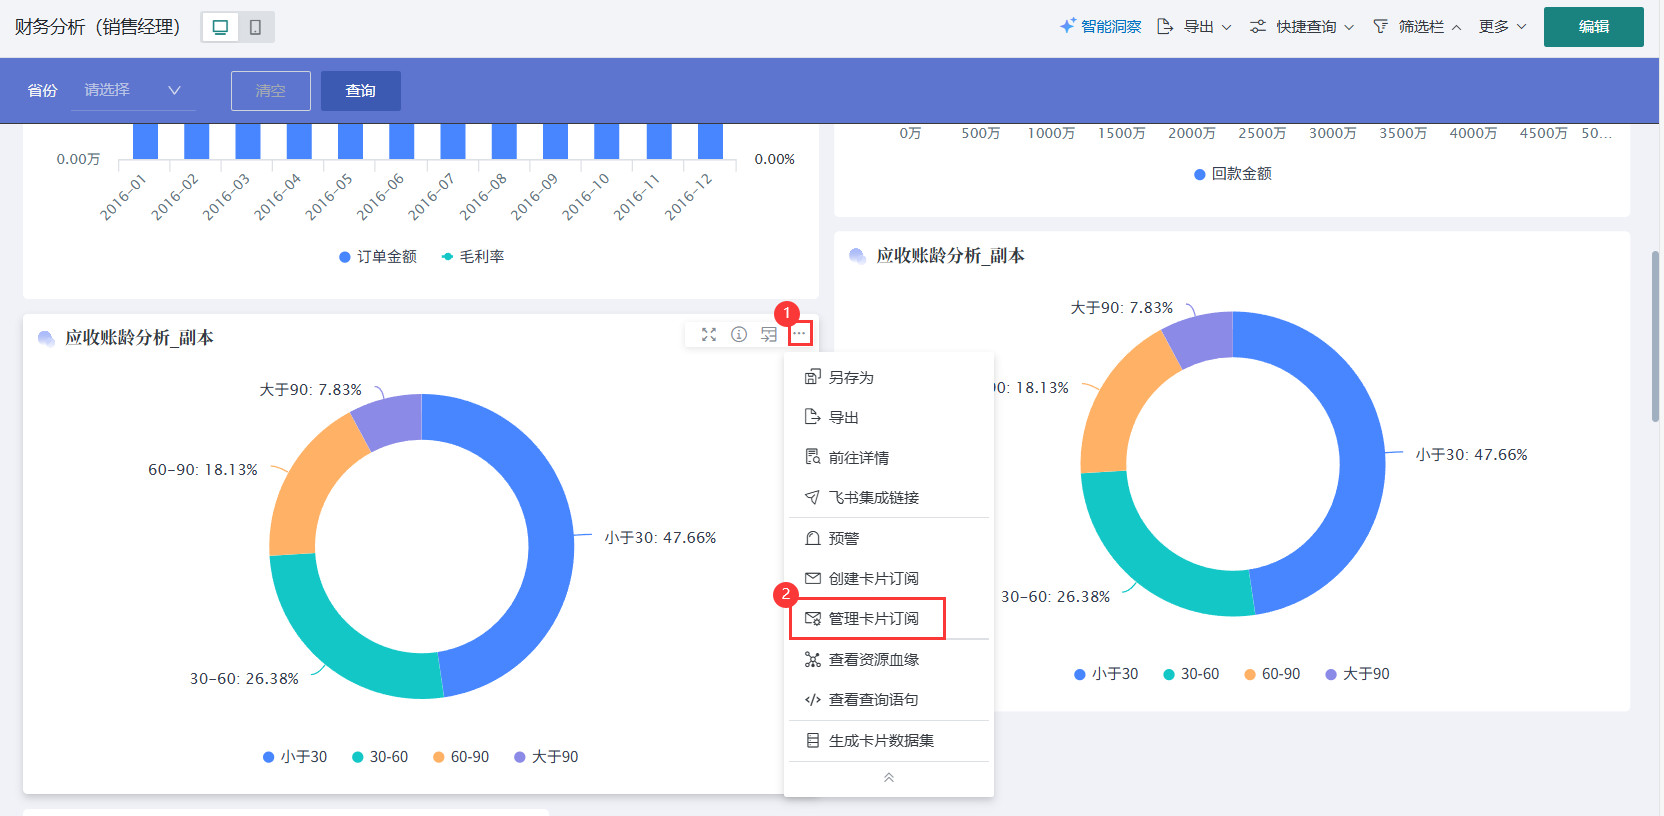The height and width of the screenshot is (816, 1664).
Task: Open the ellipsis more-actions icon on card
Action: click(x=799, y=334)
